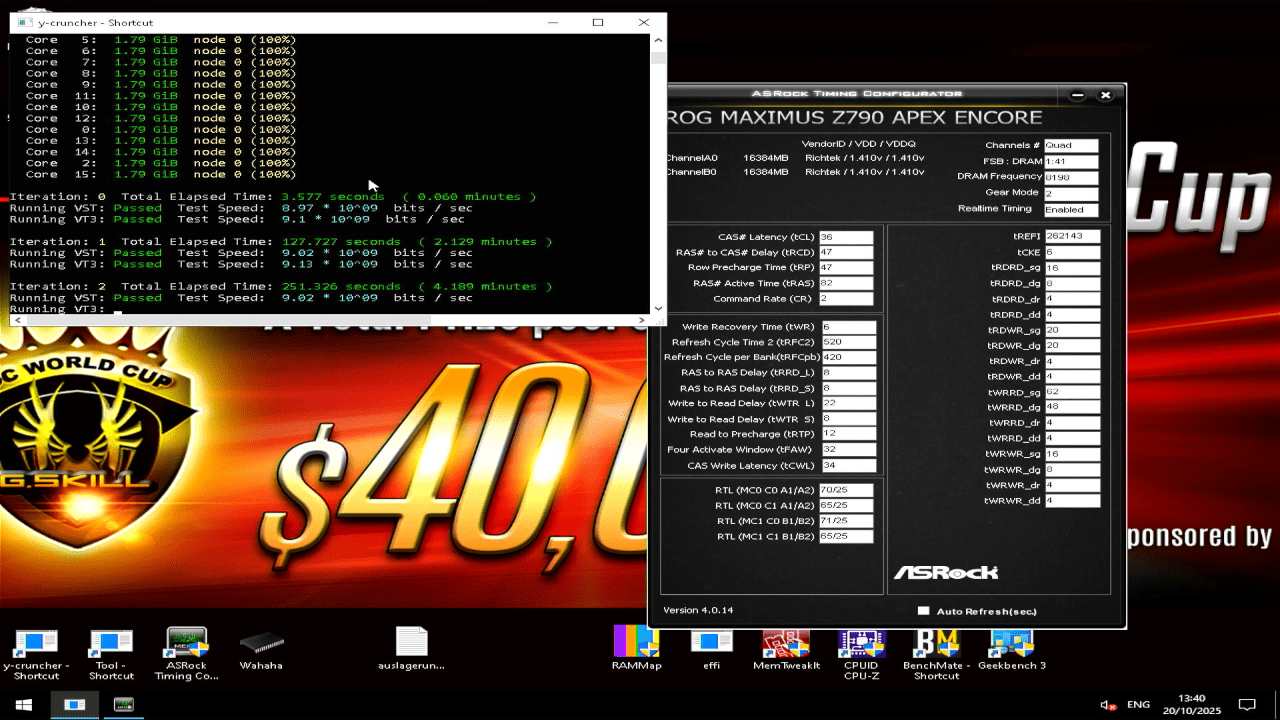
Task: Click the muted volume tray icon
Action: coord(1108,704)
